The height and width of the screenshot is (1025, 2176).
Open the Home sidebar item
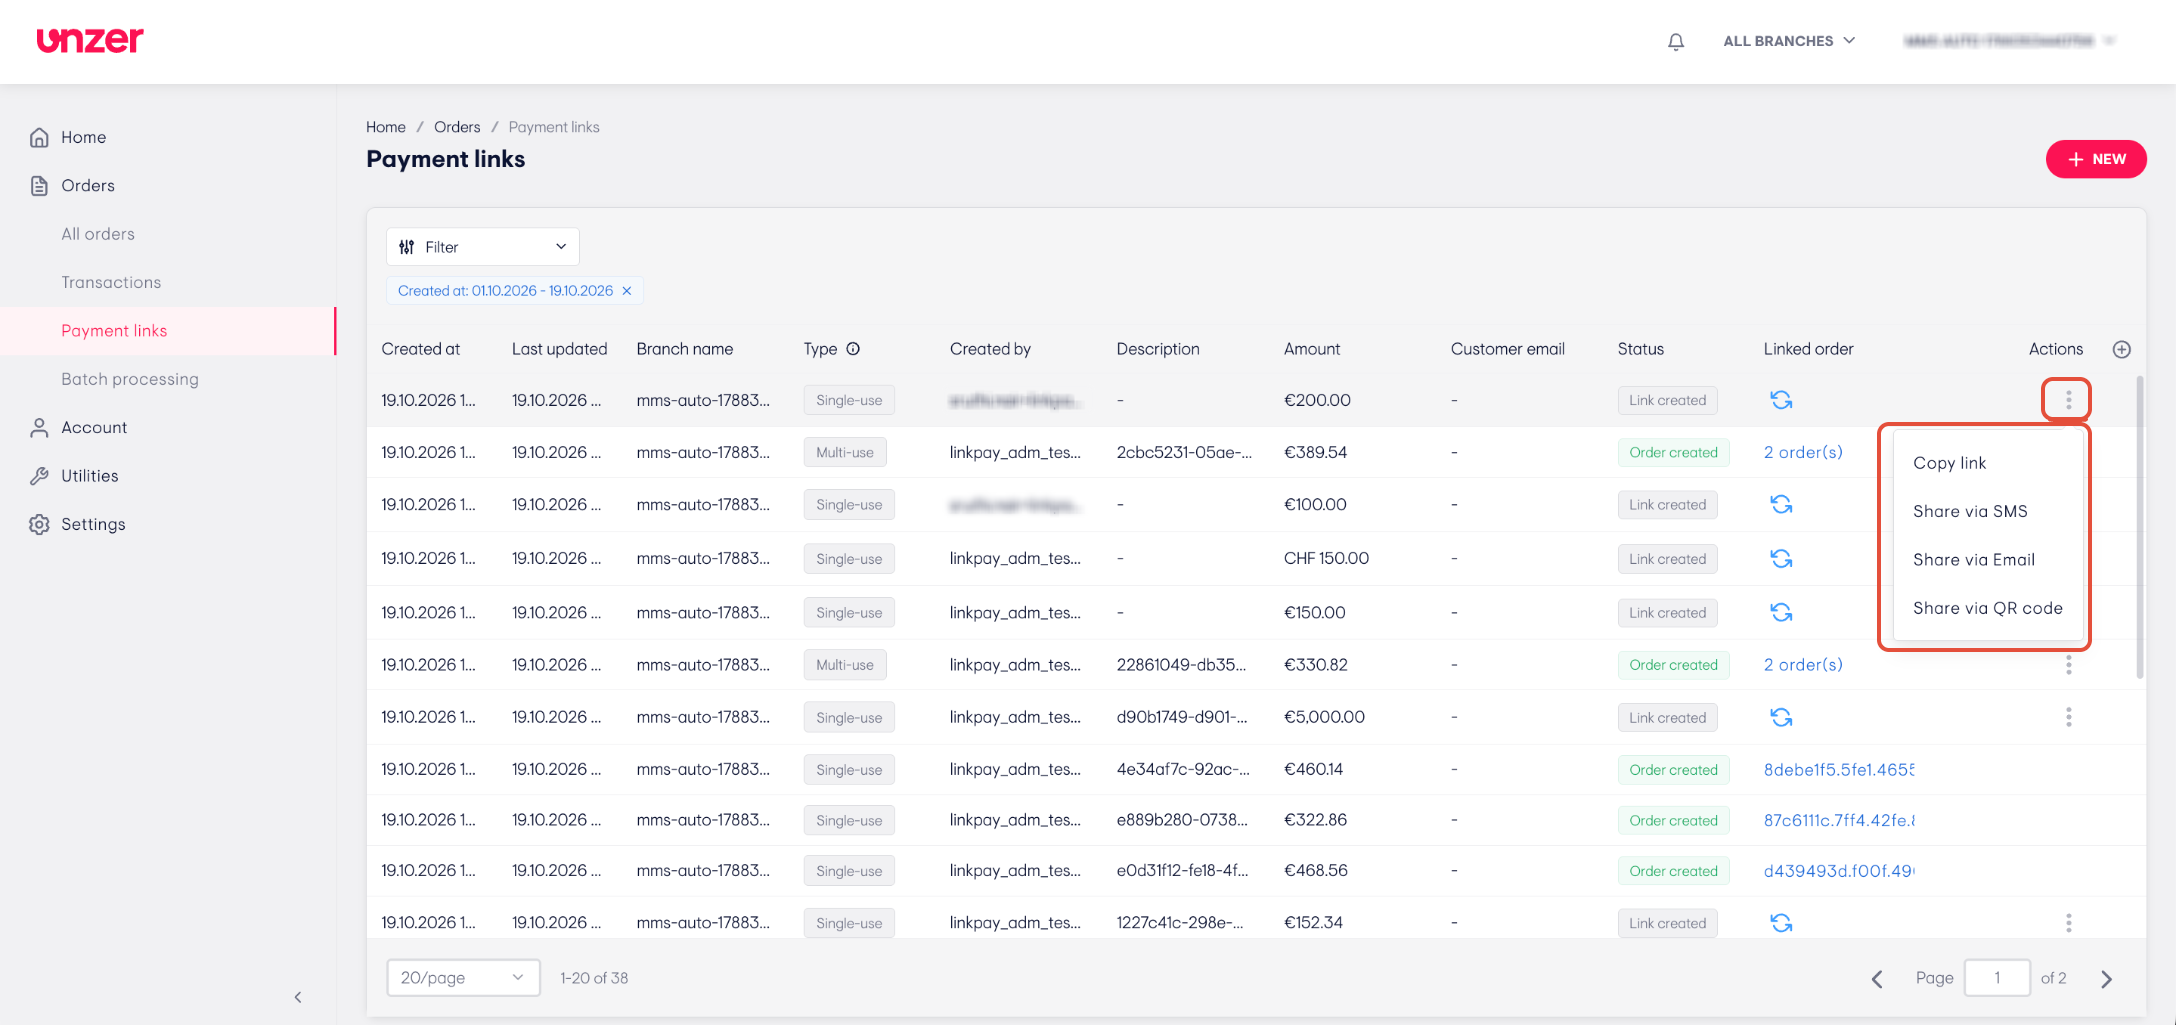click(x=84, y=137)
